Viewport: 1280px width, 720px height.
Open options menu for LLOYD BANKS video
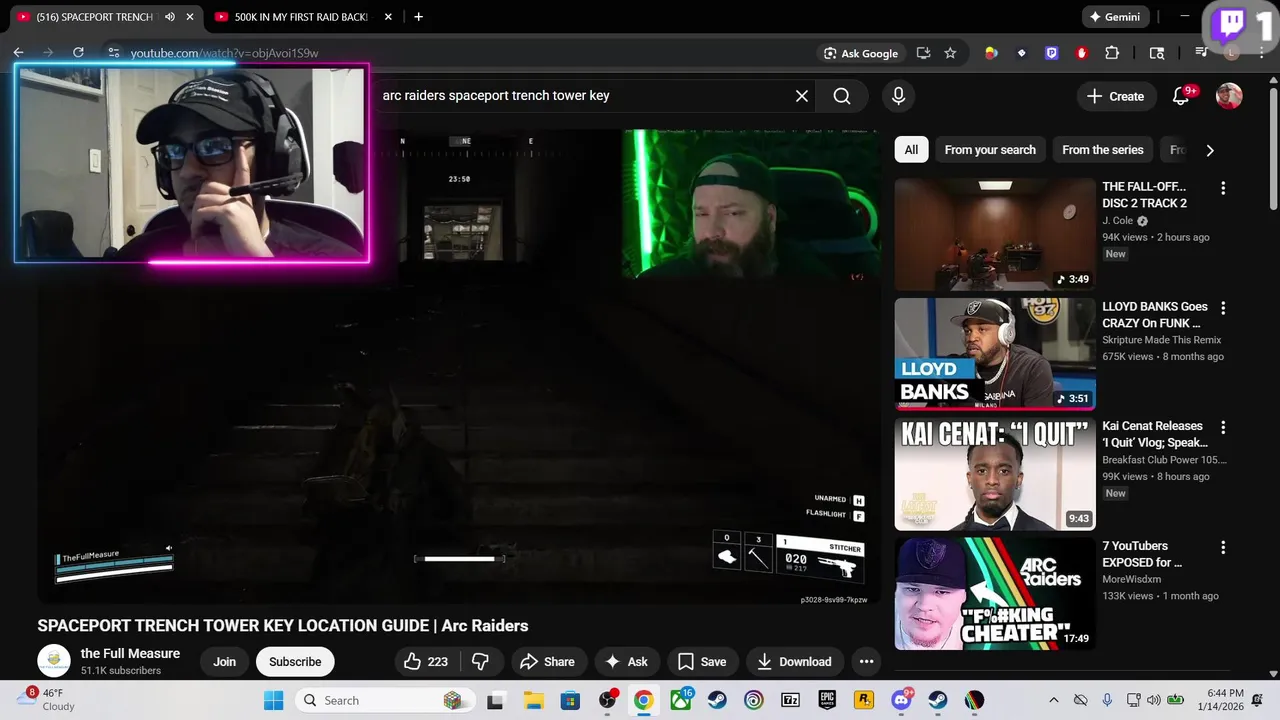1222,308
